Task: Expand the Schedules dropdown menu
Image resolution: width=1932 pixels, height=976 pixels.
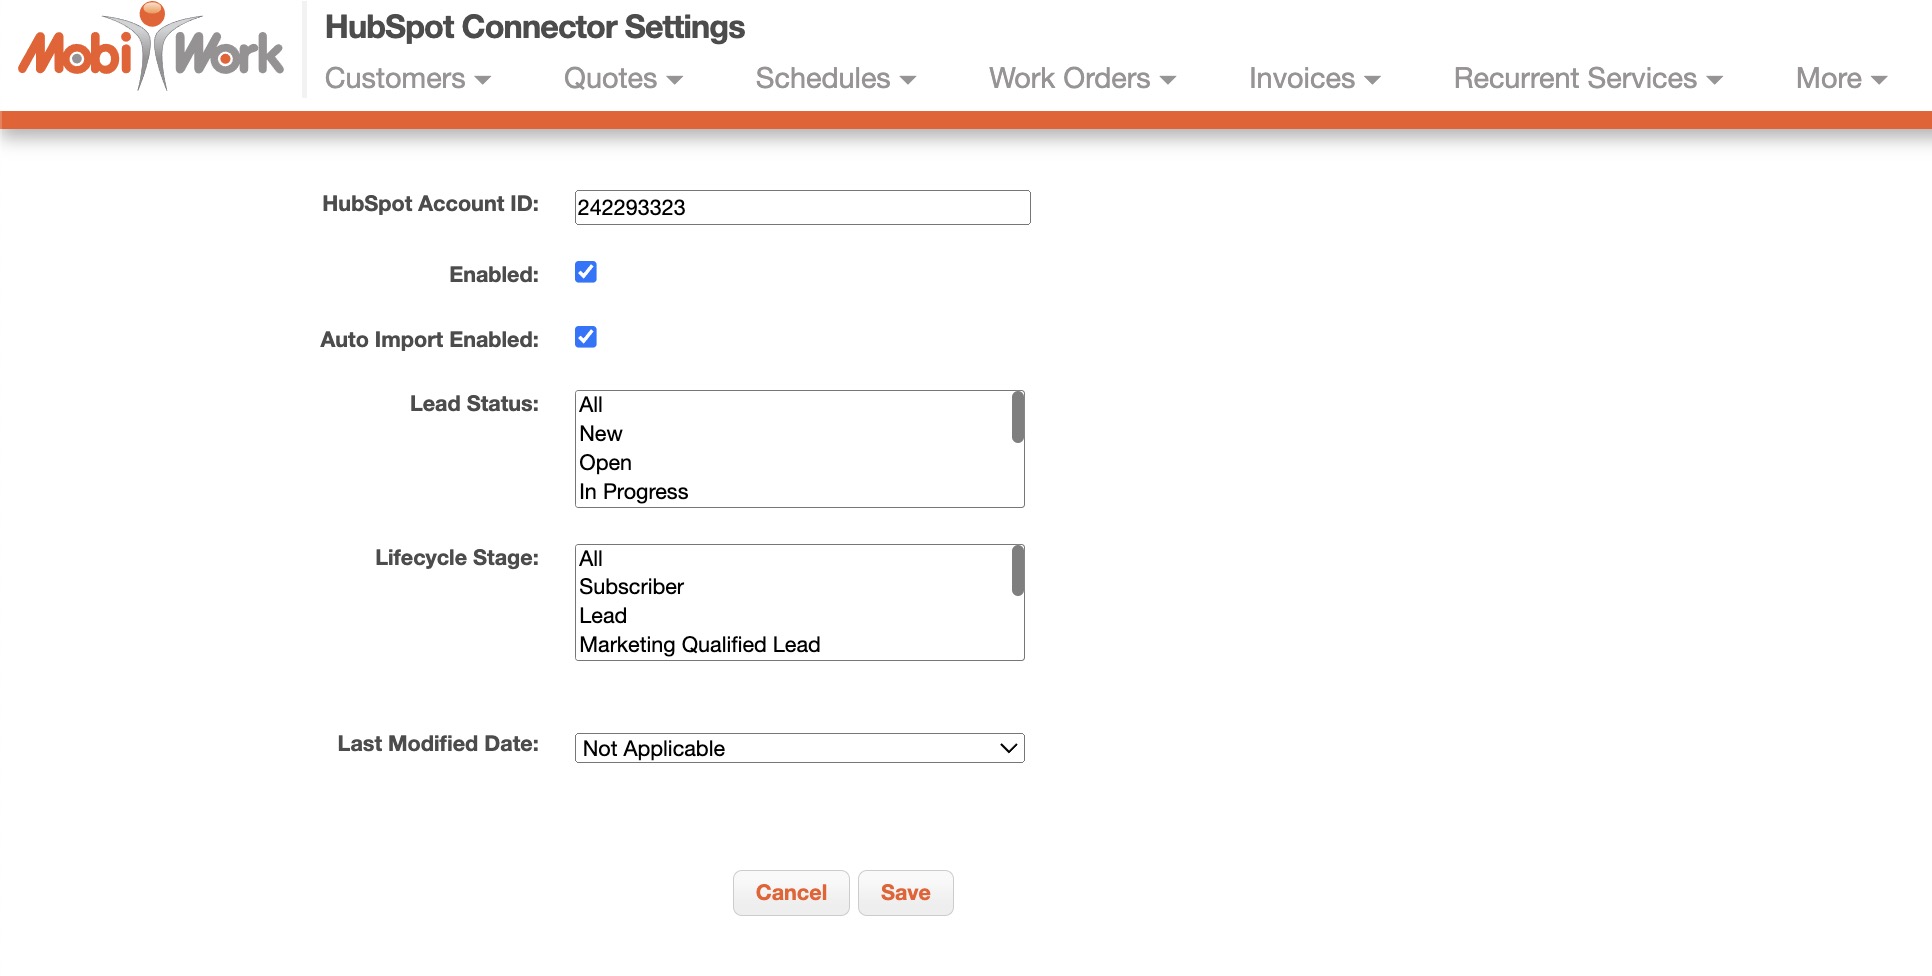Action: pyautogui.click(x=835, y=78)
